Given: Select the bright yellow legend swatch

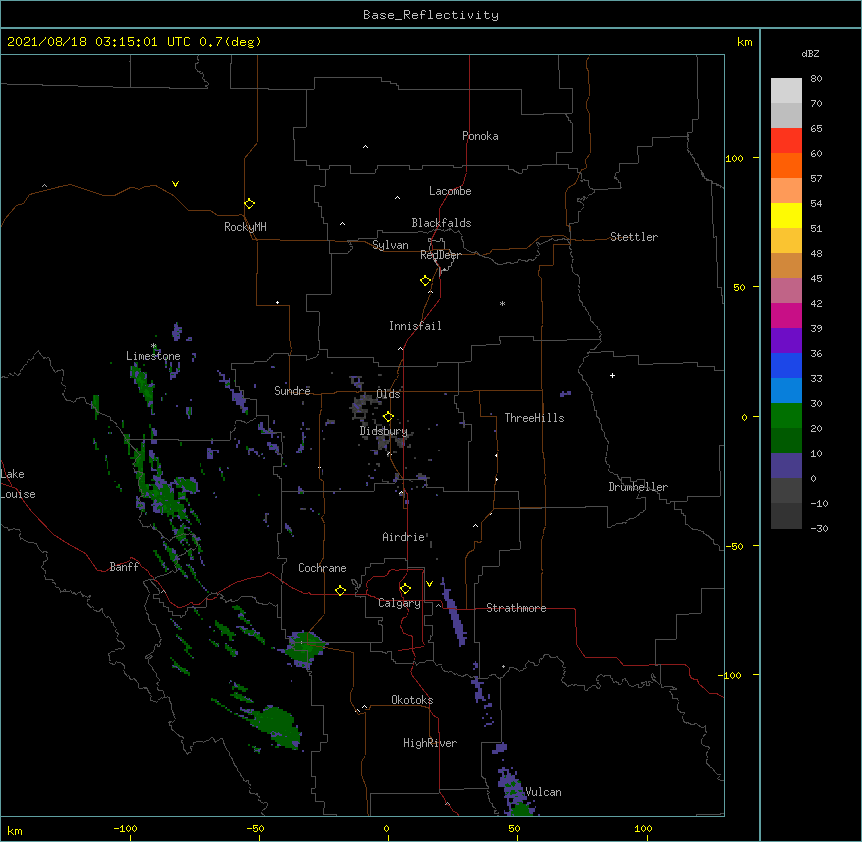Looking at the screenshot, I should [786, 215].
